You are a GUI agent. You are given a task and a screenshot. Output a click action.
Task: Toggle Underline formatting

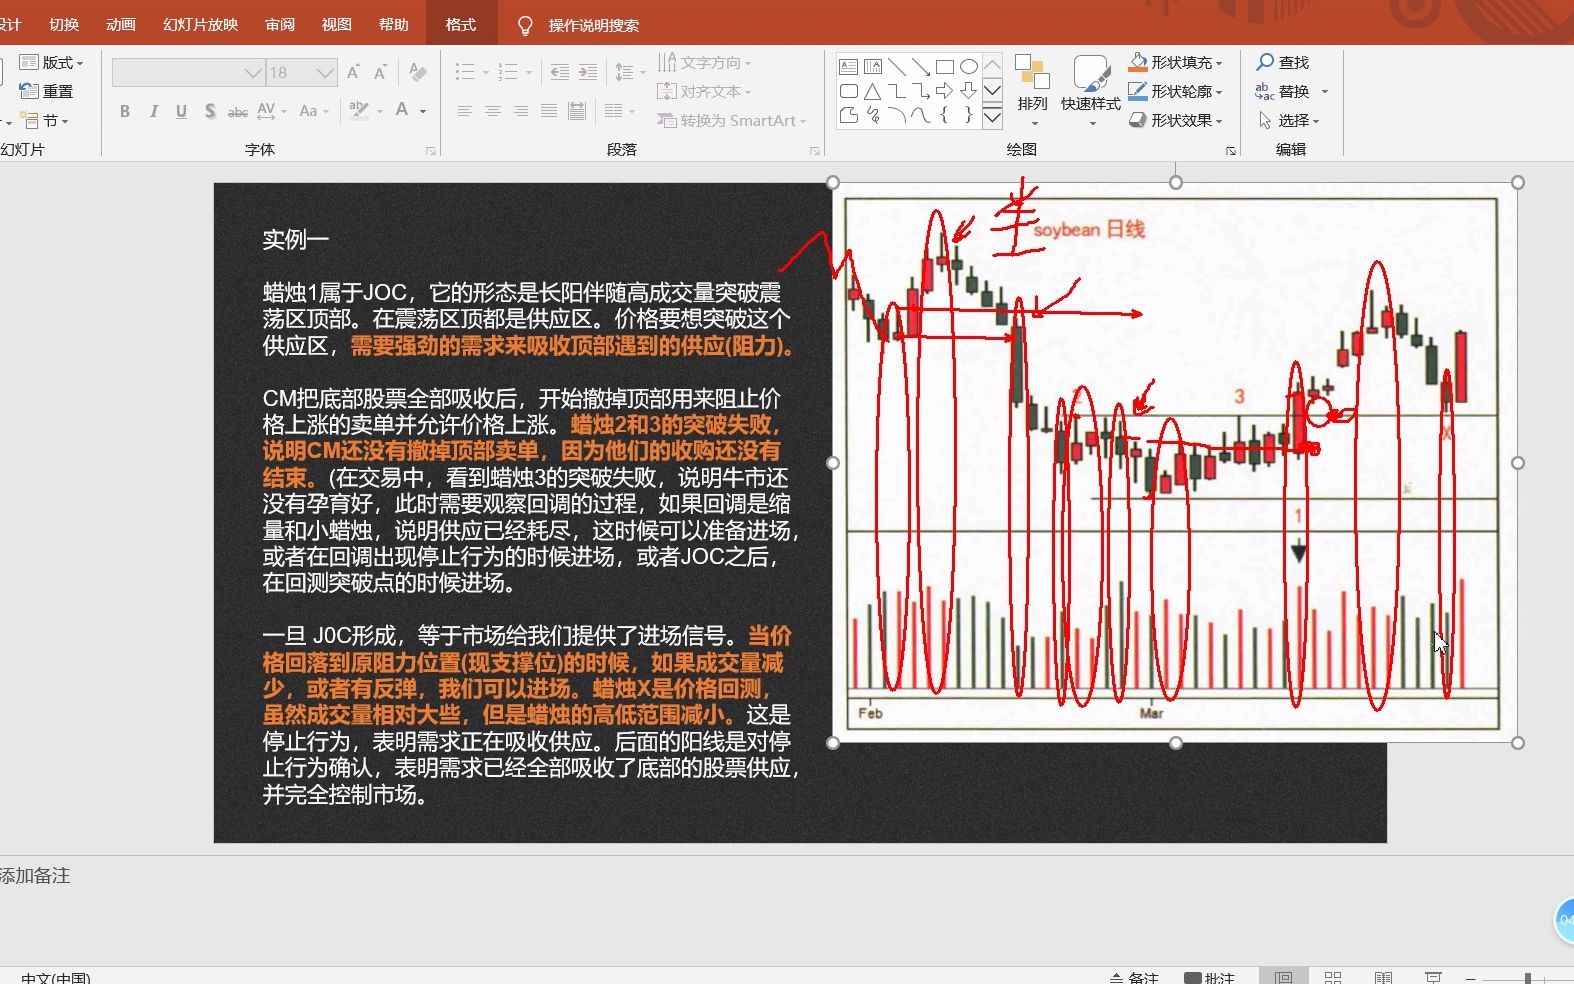pyautogui.click(x=181, y=111)
